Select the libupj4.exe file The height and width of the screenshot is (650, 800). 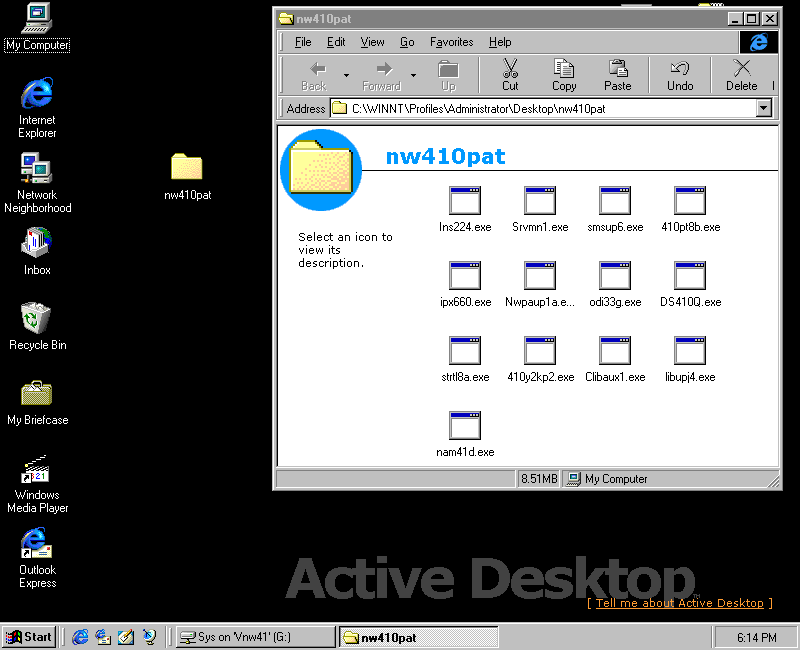click(690, 359)
